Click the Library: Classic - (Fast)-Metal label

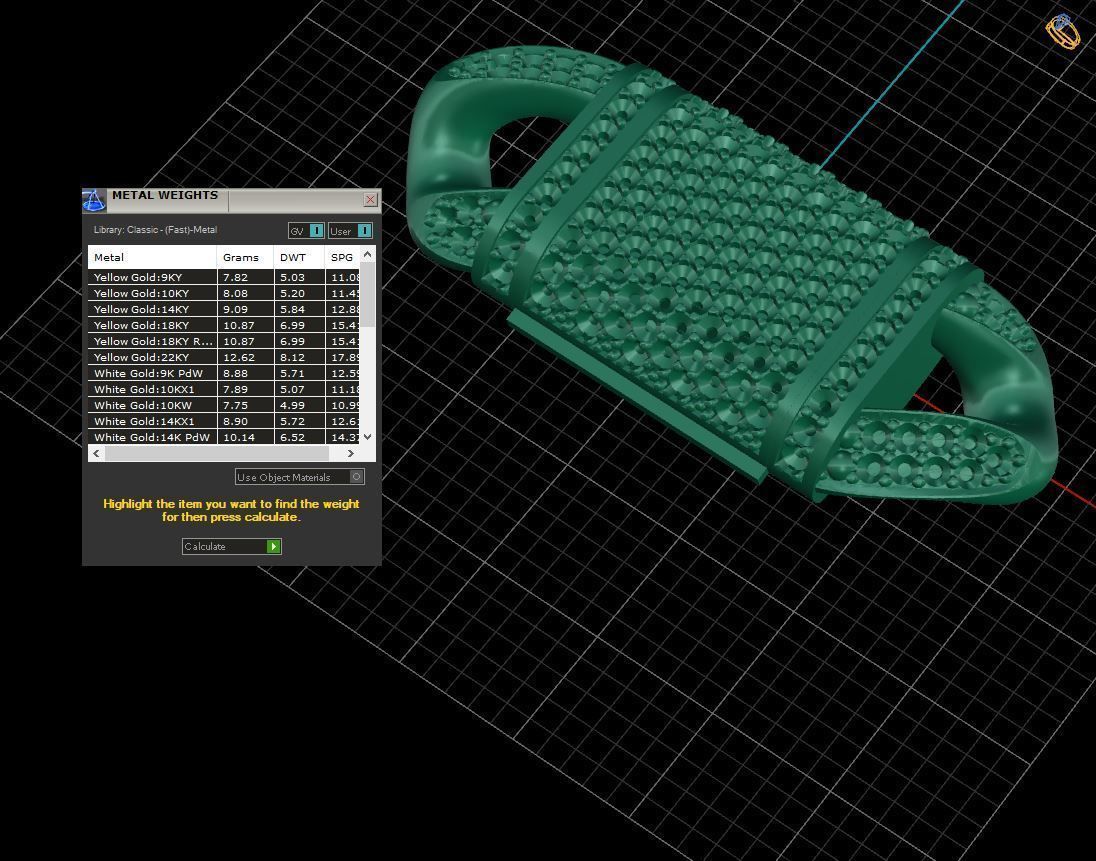[155, 230]
